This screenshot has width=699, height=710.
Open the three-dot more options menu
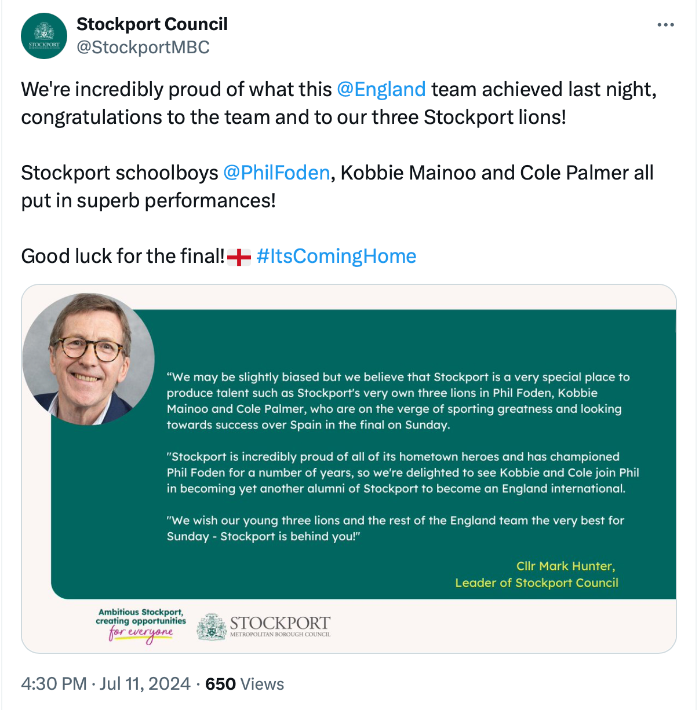[x=665, y=25]
